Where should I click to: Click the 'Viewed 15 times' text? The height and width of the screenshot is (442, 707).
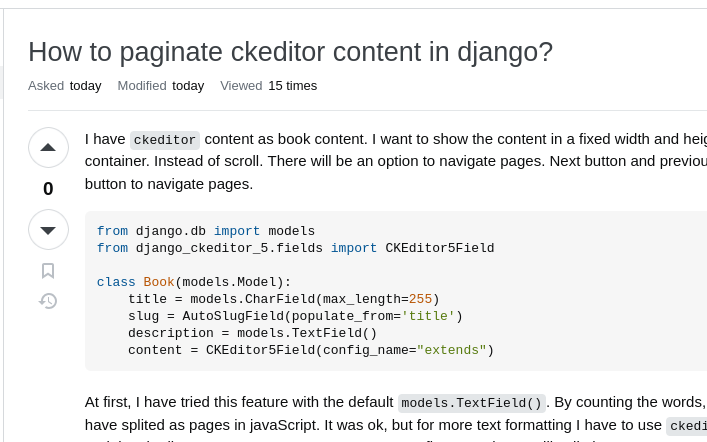pyautogui.click(x=268, y=86)
